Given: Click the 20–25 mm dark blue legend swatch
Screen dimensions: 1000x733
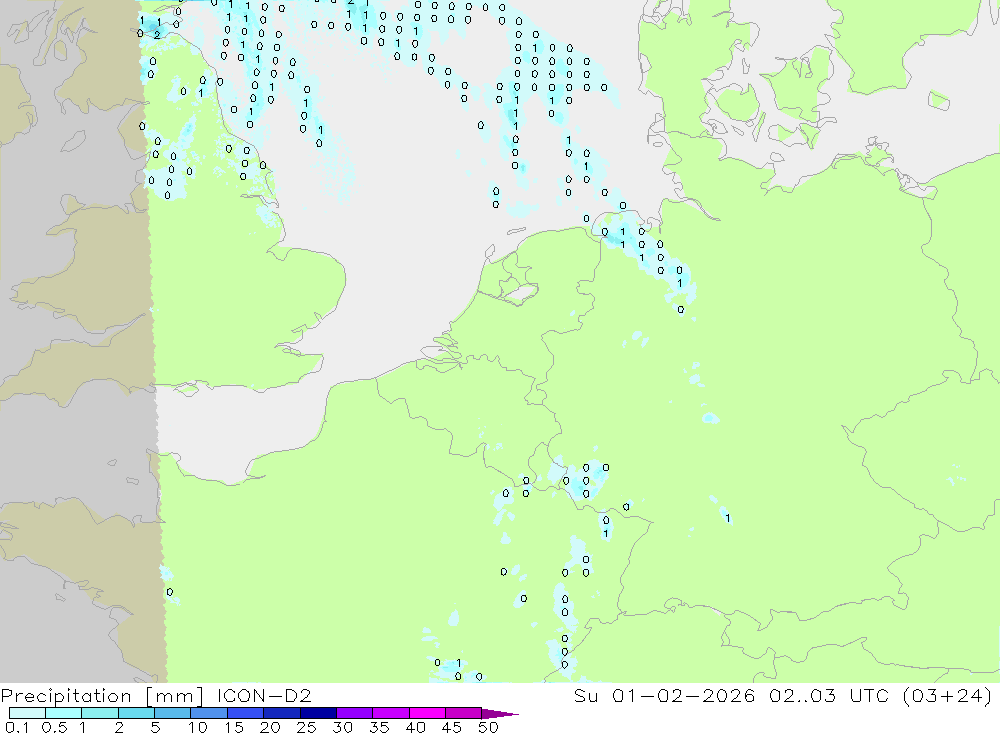Looking at the screenshot, I should tap(282, 713).
